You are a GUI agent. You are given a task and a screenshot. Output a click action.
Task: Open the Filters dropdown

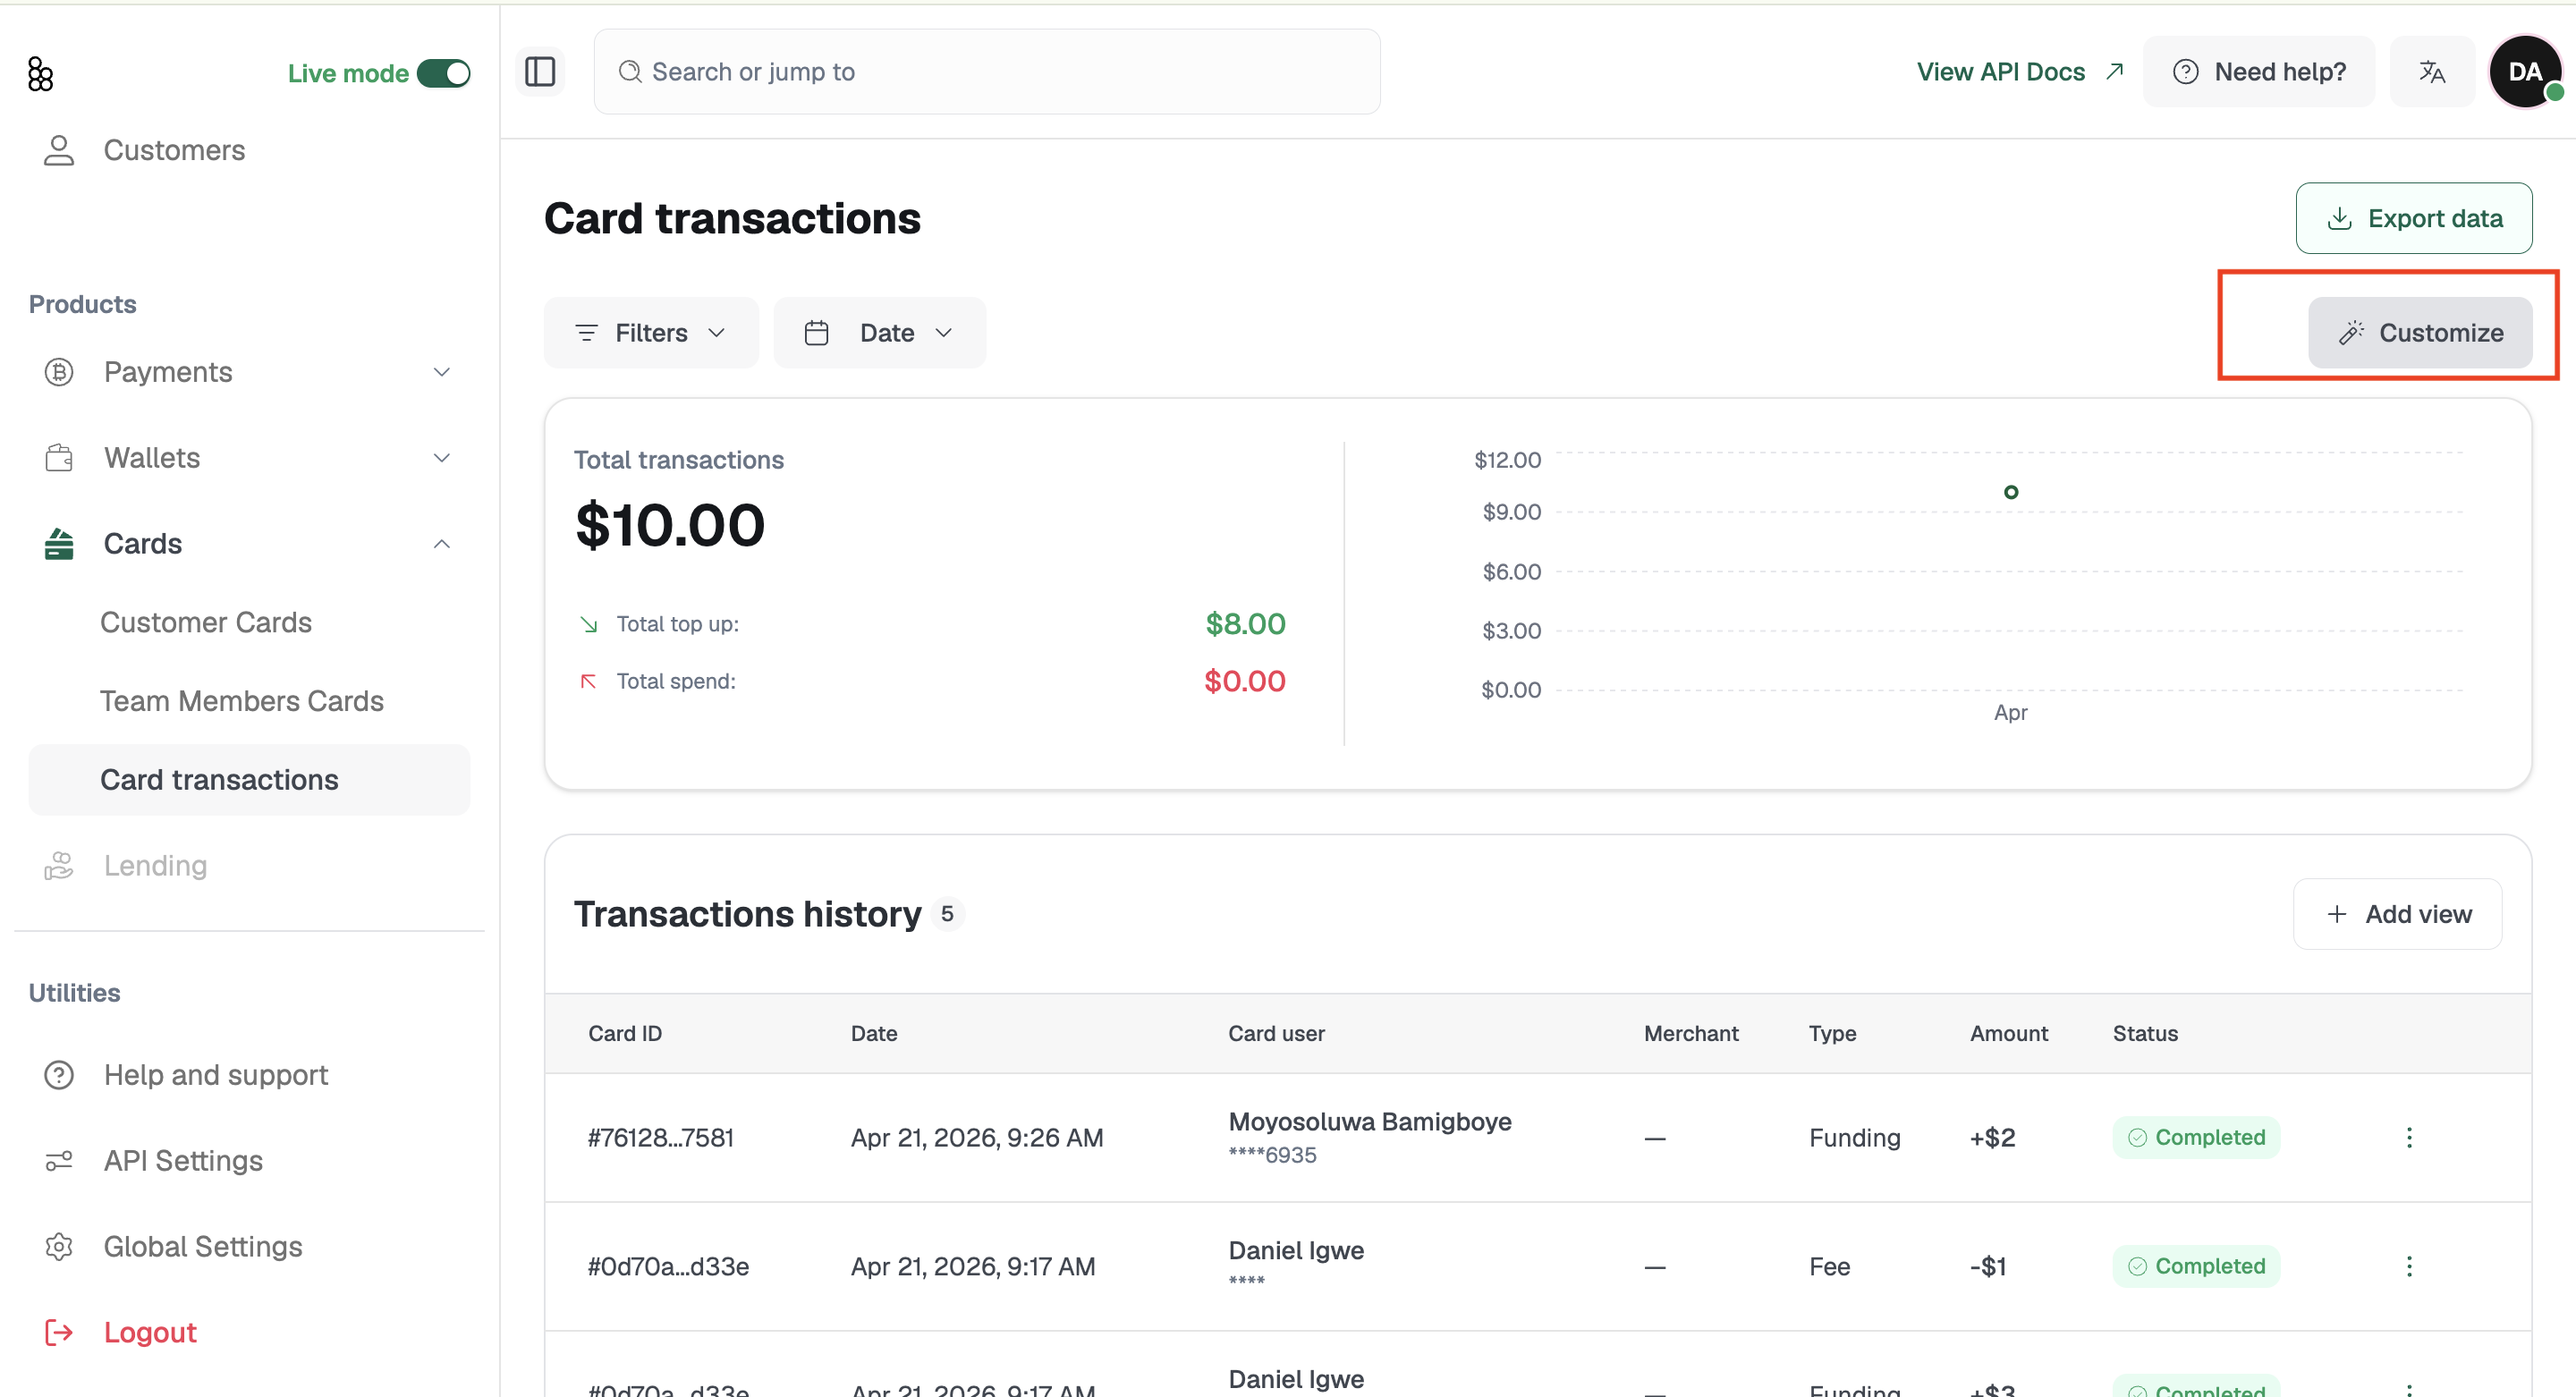(x=651, y=333)
